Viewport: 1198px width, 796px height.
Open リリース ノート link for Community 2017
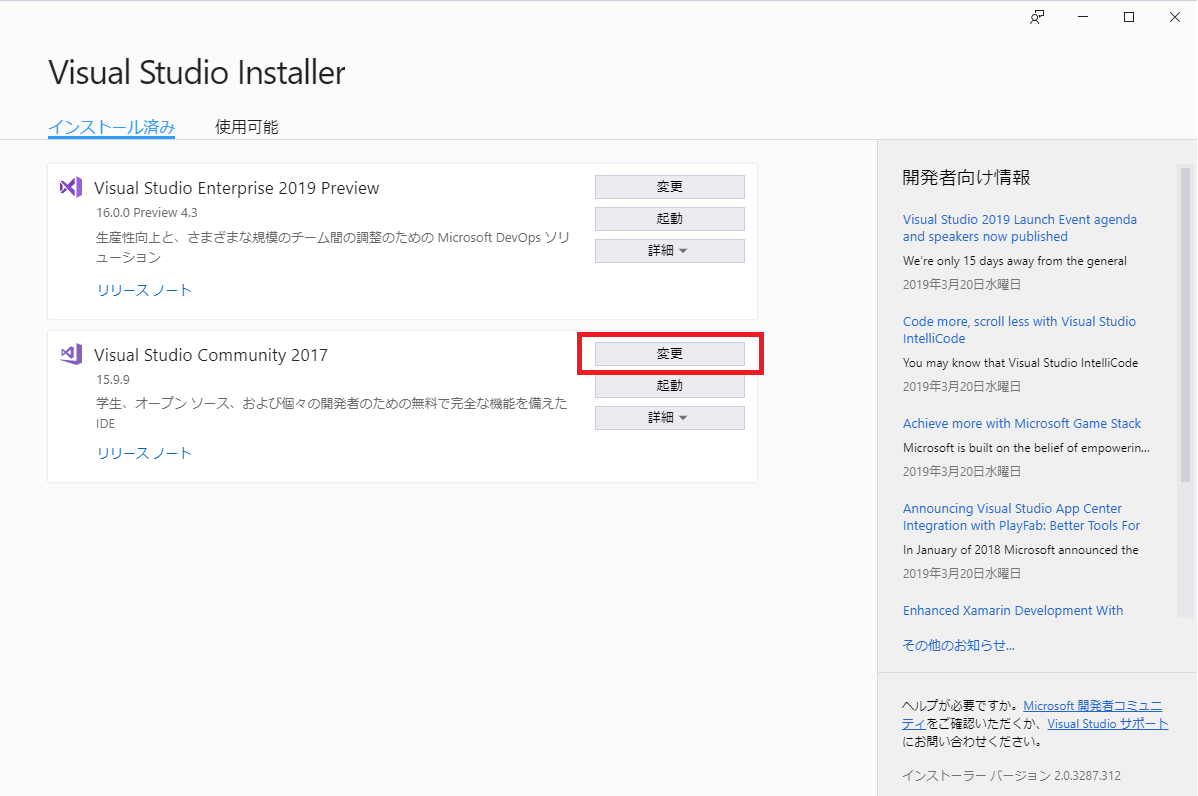[144, 453]
